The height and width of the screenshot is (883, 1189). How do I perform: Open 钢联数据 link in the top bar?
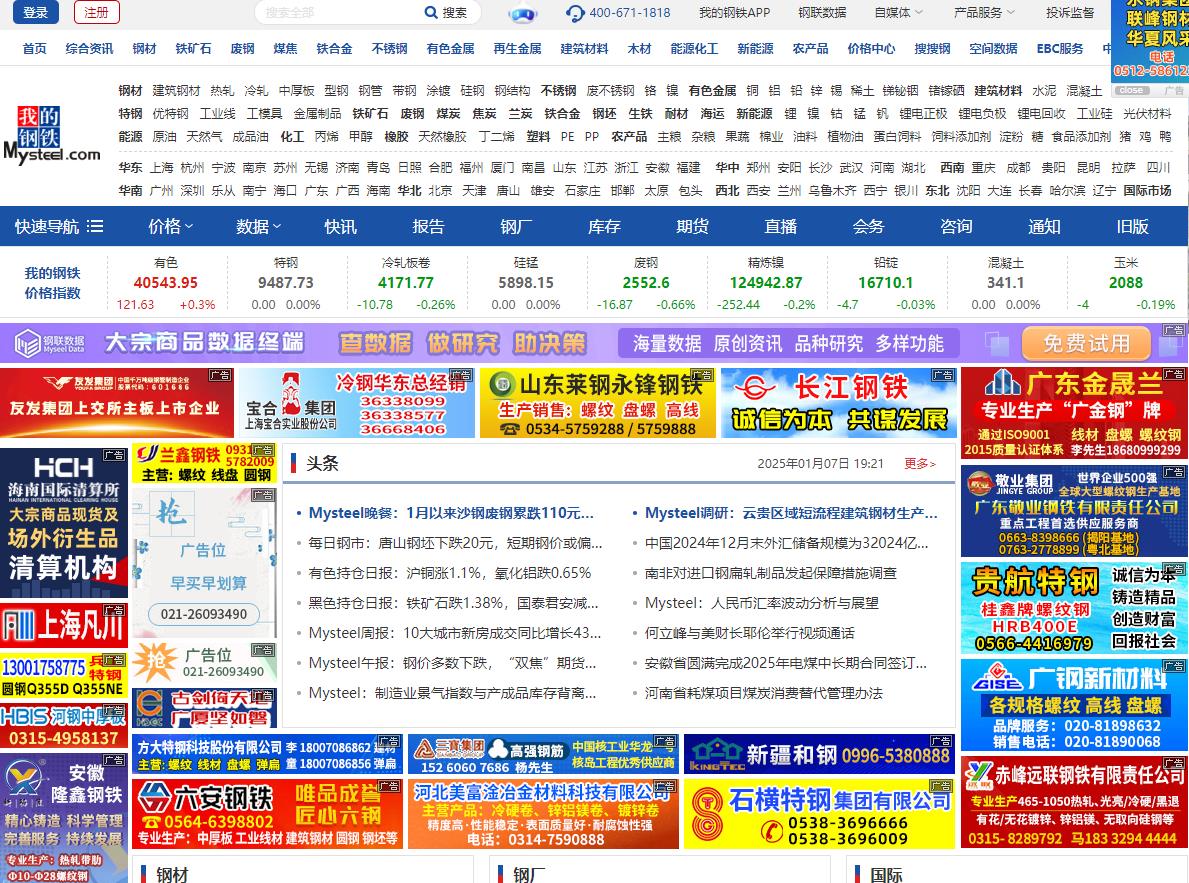(x=822, y=12)
